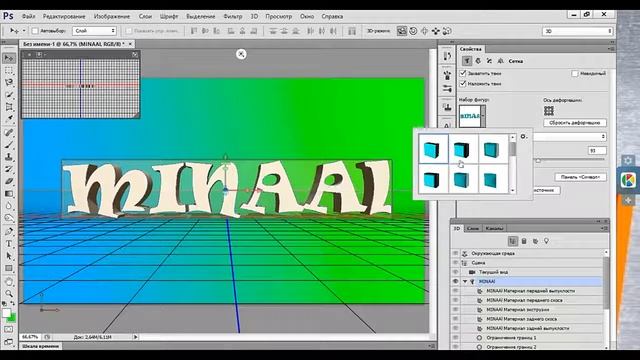Toggle the Catch Shadows checkbox
The image size is (640, 360).
pyautogui.click(x=463, y=73)
